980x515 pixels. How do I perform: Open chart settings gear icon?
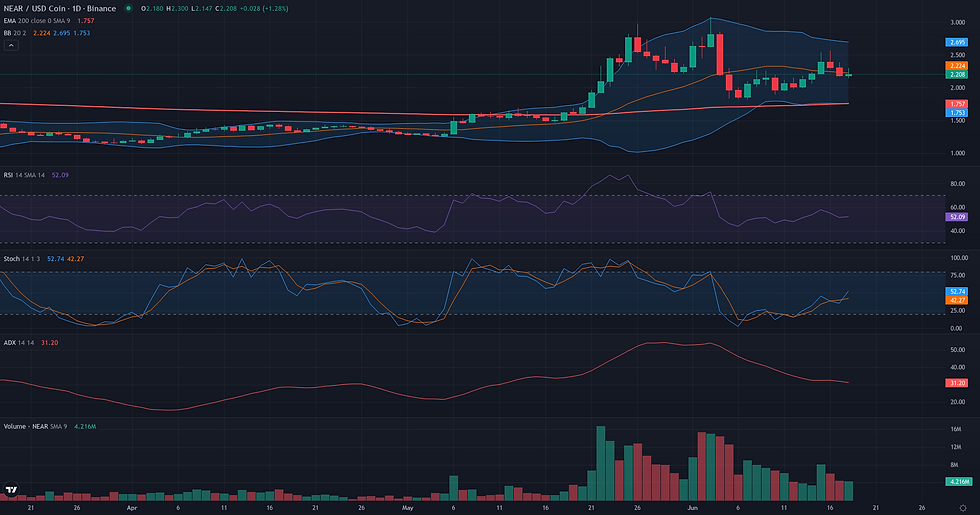[963, 508]
